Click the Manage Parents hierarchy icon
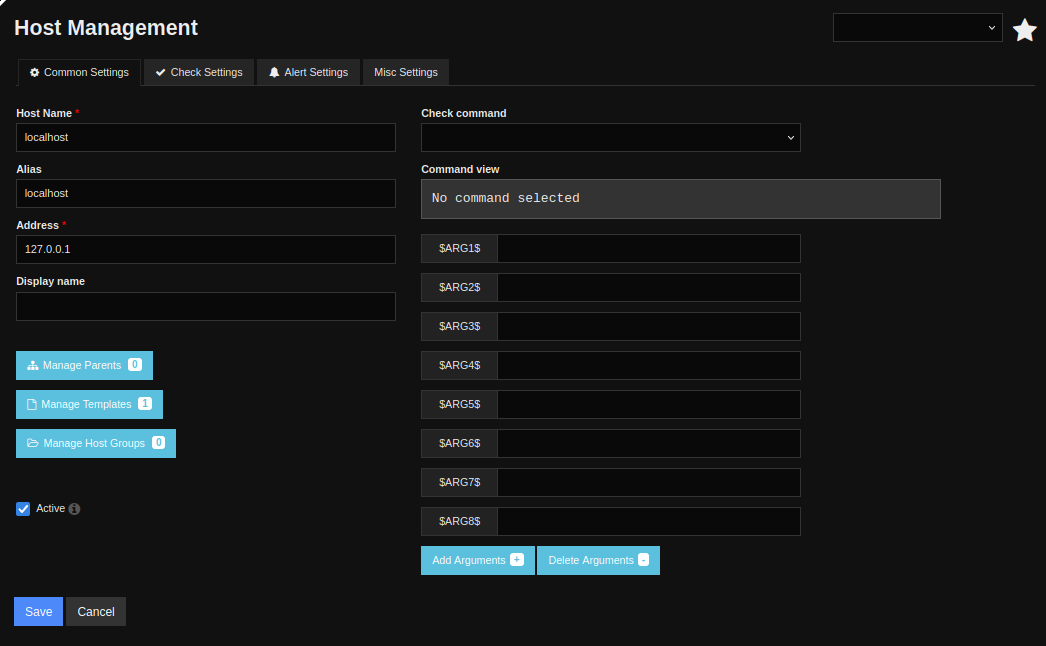This screenshot has width=1046, height=646. 32,366
